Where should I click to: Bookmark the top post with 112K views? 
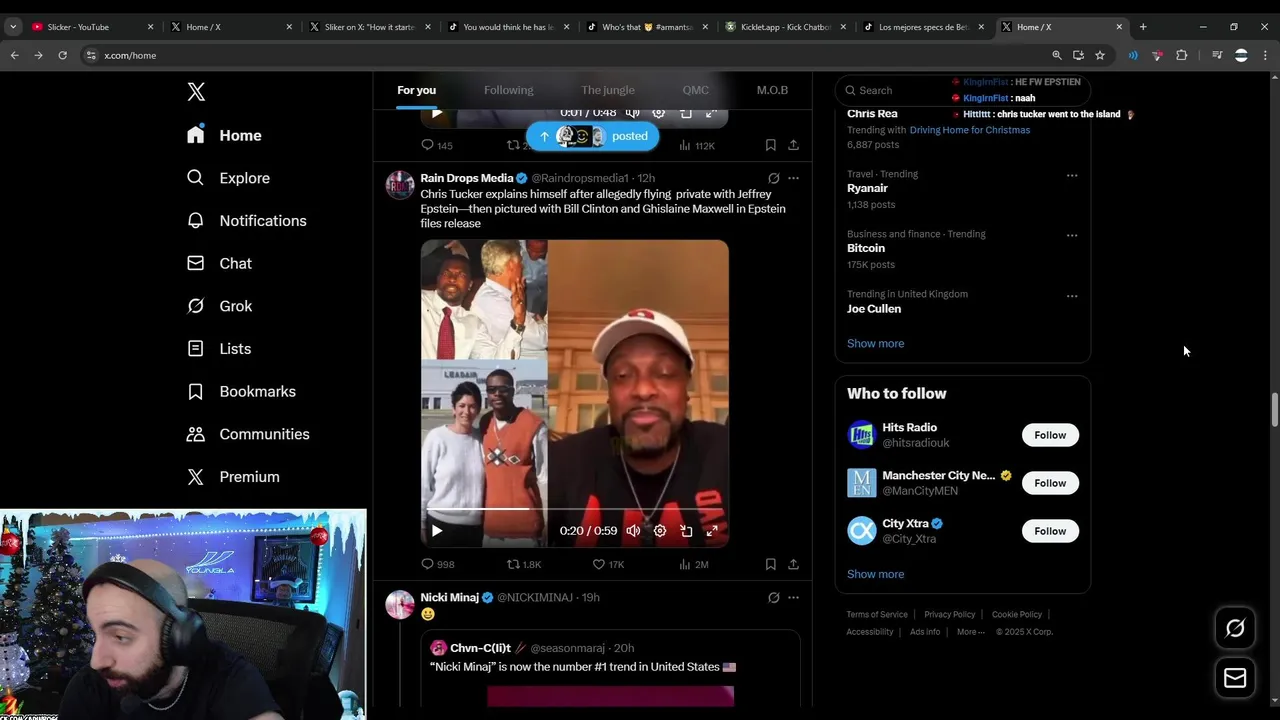click(x=770, y=145)
